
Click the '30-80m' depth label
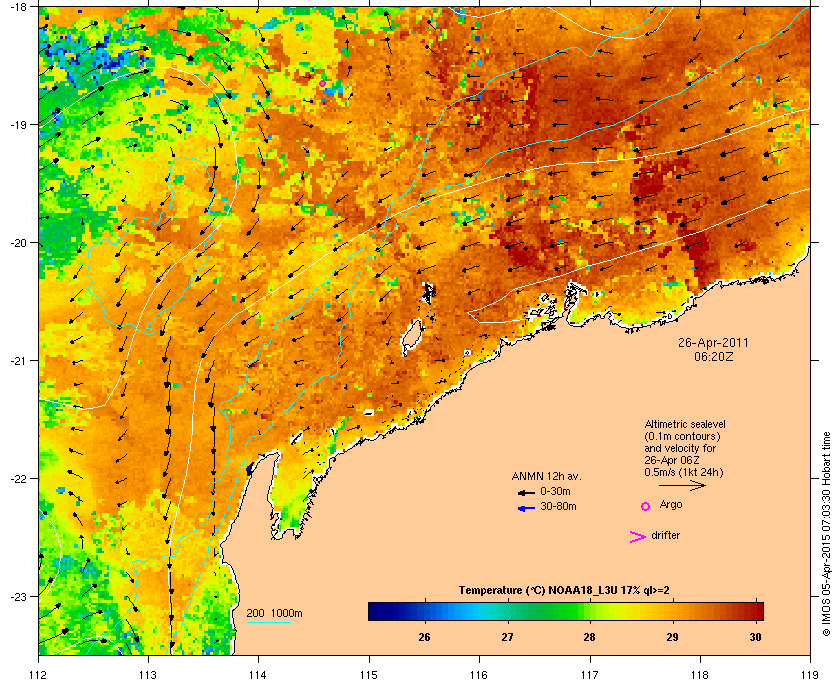pyautogui.click(x=558, y=506)
